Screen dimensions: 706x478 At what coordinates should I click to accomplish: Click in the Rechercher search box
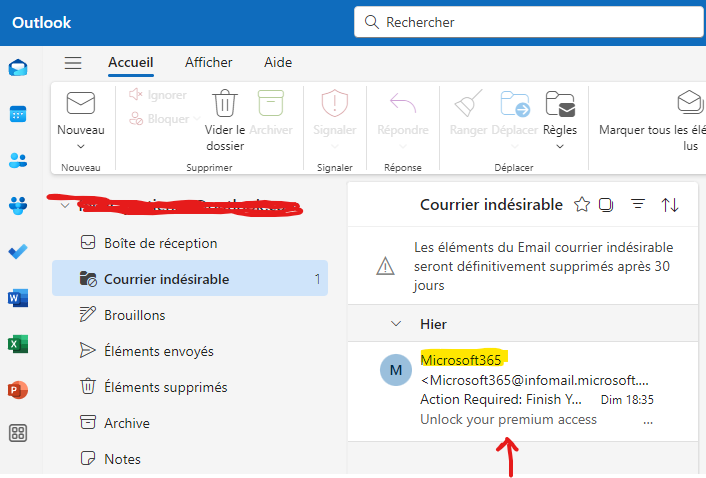click(x=530, y=22)
